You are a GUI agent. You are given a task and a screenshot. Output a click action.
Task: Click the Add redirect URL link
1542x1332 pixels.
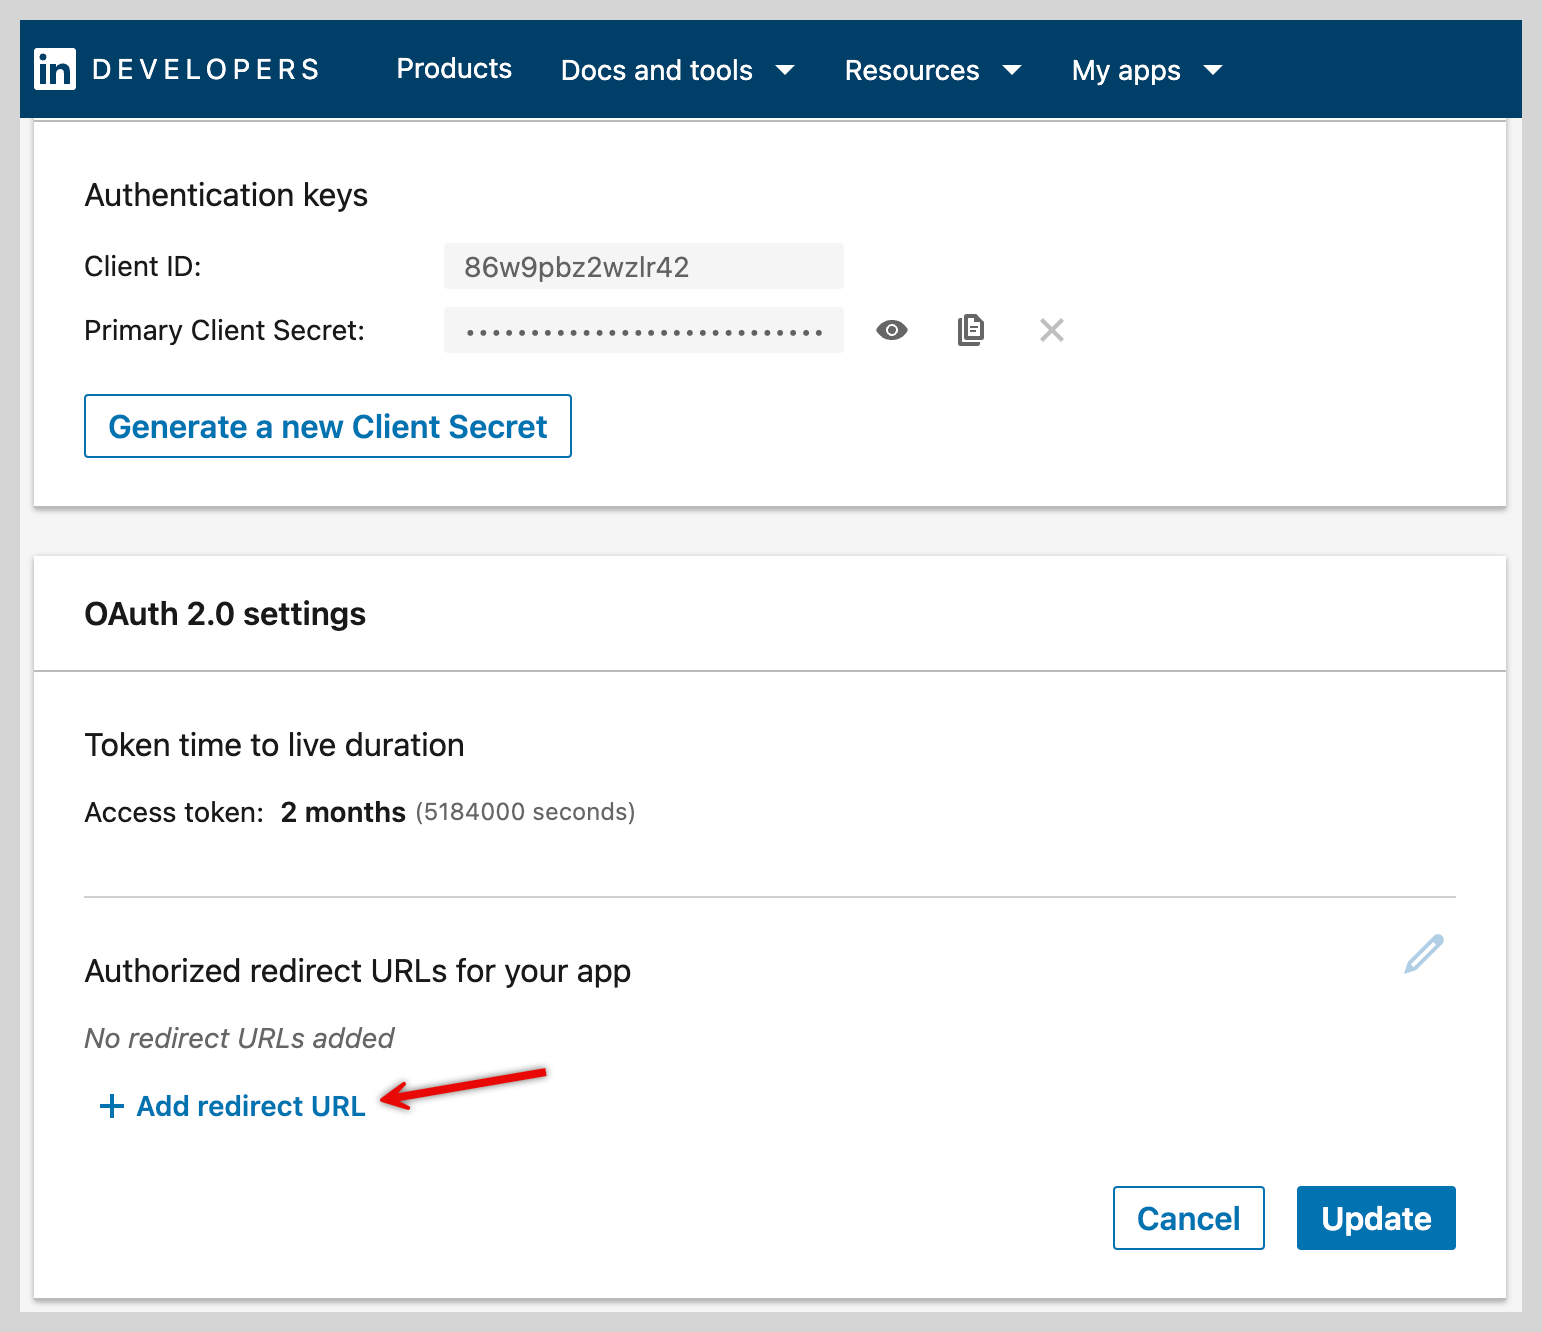click(251, 1106)
